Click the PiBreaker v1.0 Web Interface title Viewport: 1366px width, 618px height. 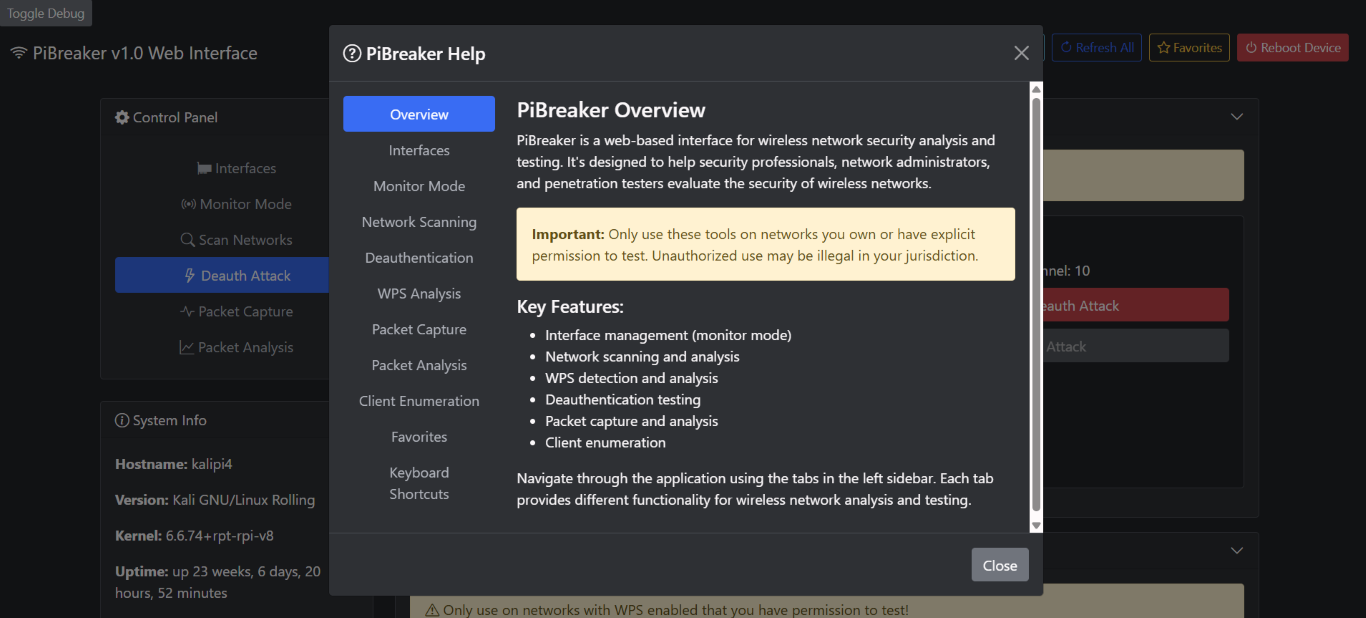pos(145,53)
